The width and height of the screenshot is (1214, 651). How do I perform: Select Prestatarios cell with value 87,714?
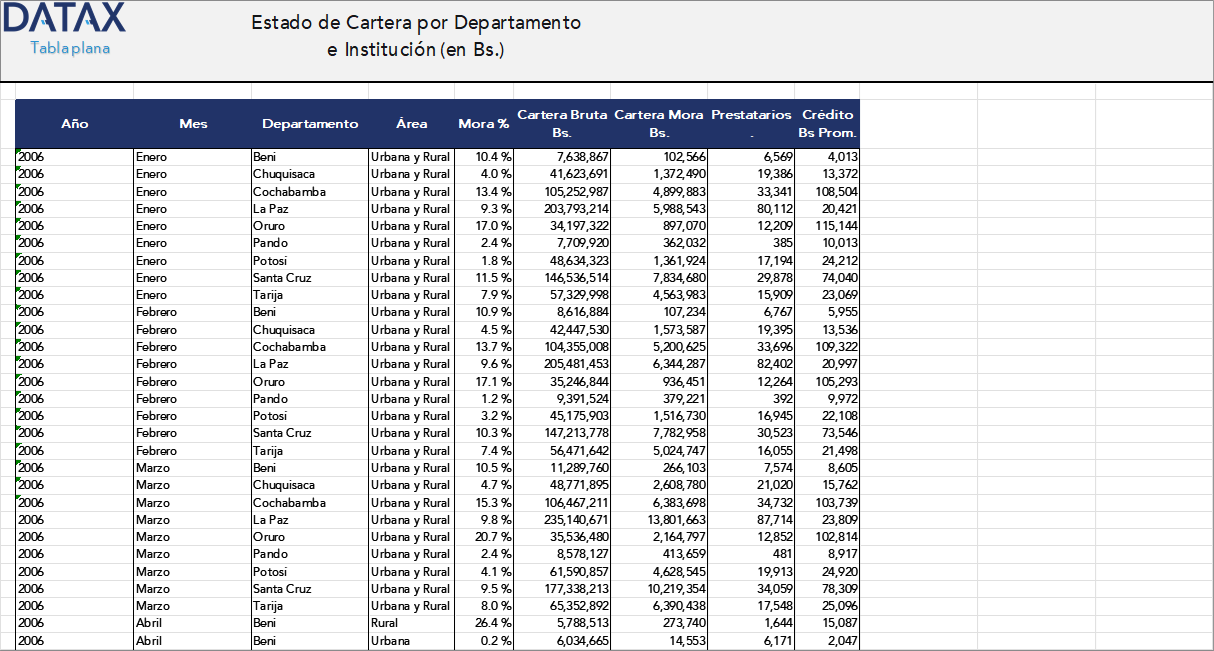[751, 520]
